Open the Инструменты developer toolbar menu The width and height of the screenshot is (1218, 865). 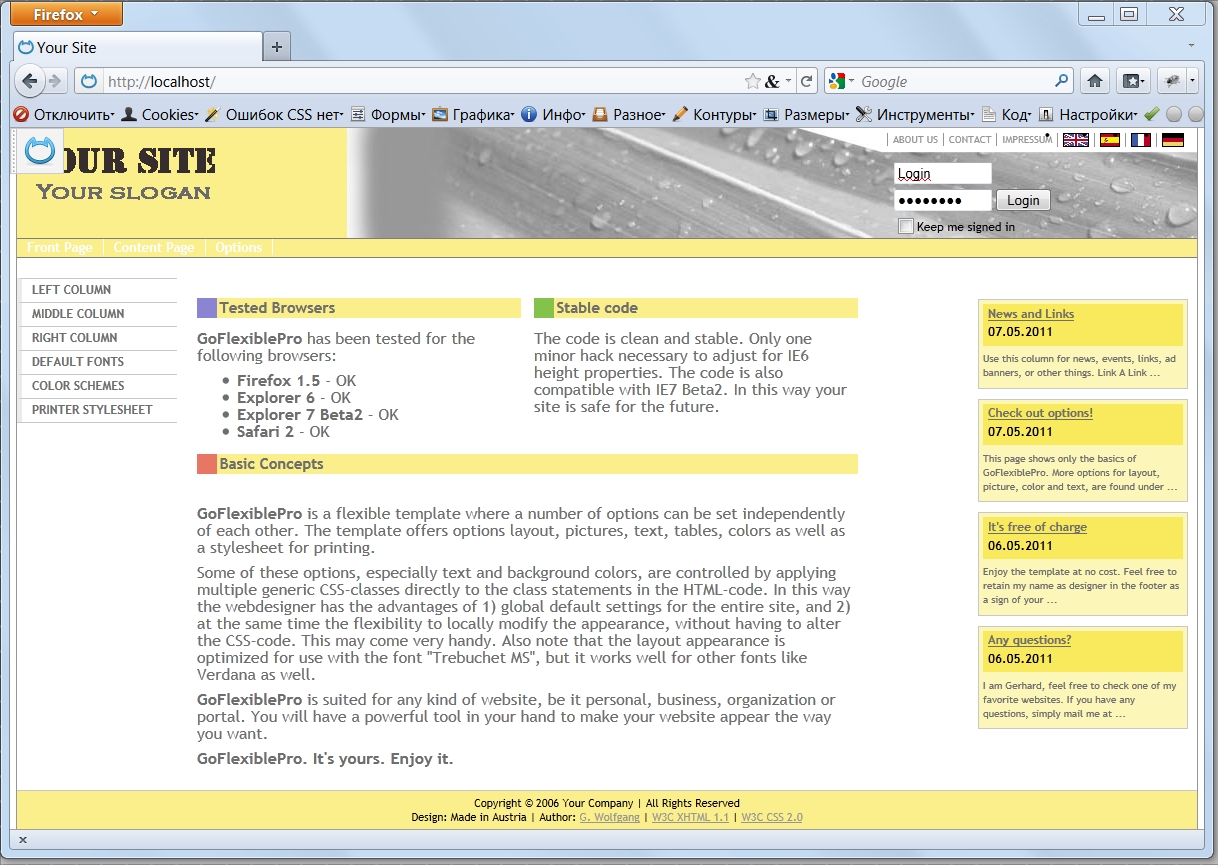tap(915, 114)
